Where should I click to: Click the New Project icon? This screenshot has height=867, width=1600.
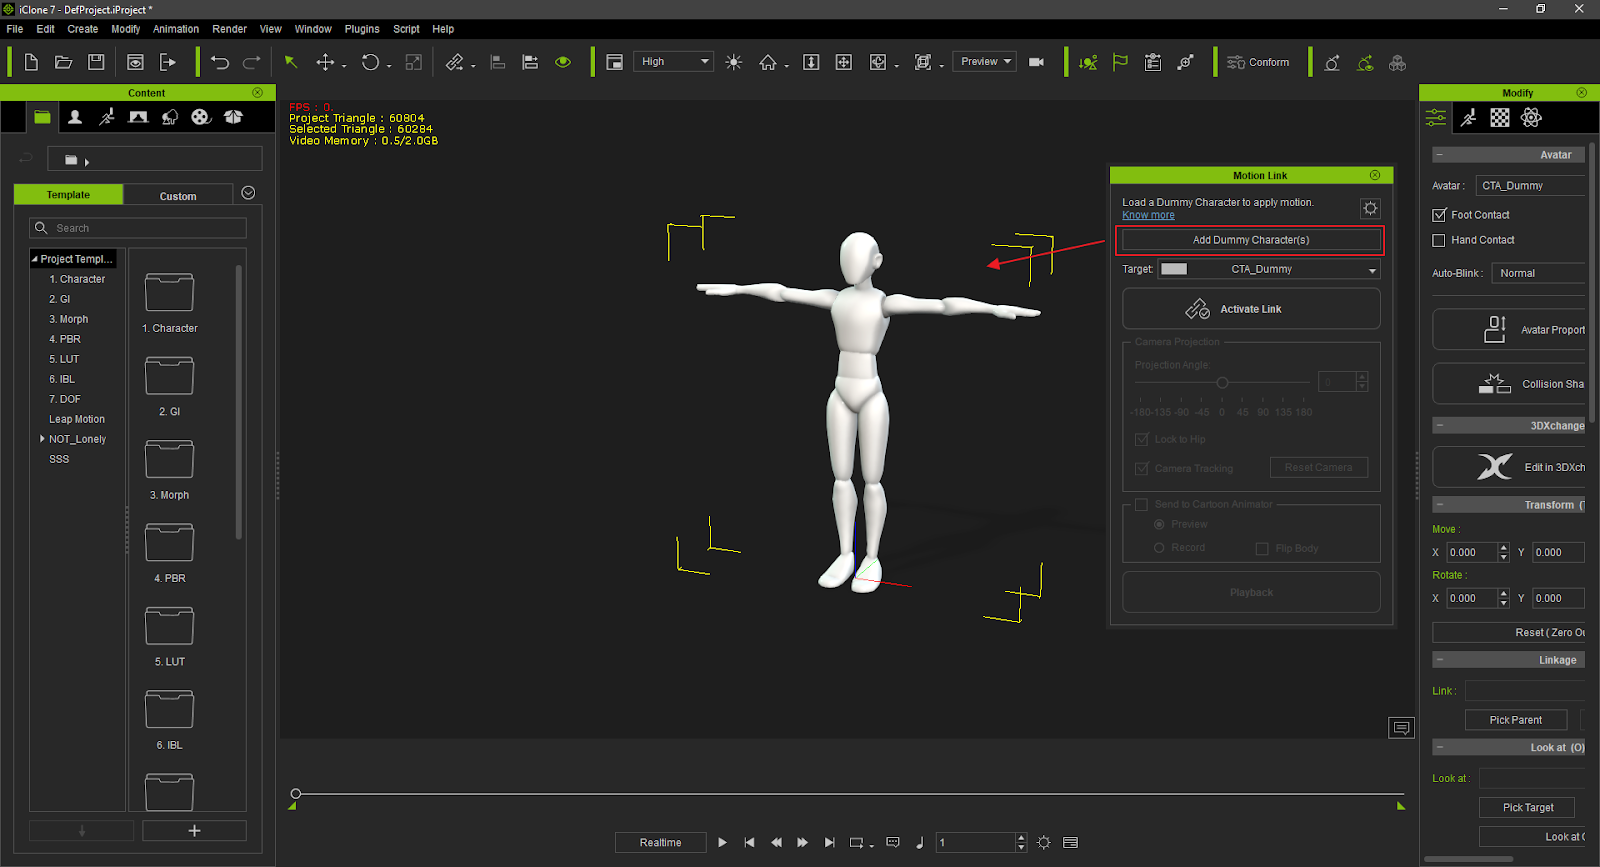tap(31, 62)
